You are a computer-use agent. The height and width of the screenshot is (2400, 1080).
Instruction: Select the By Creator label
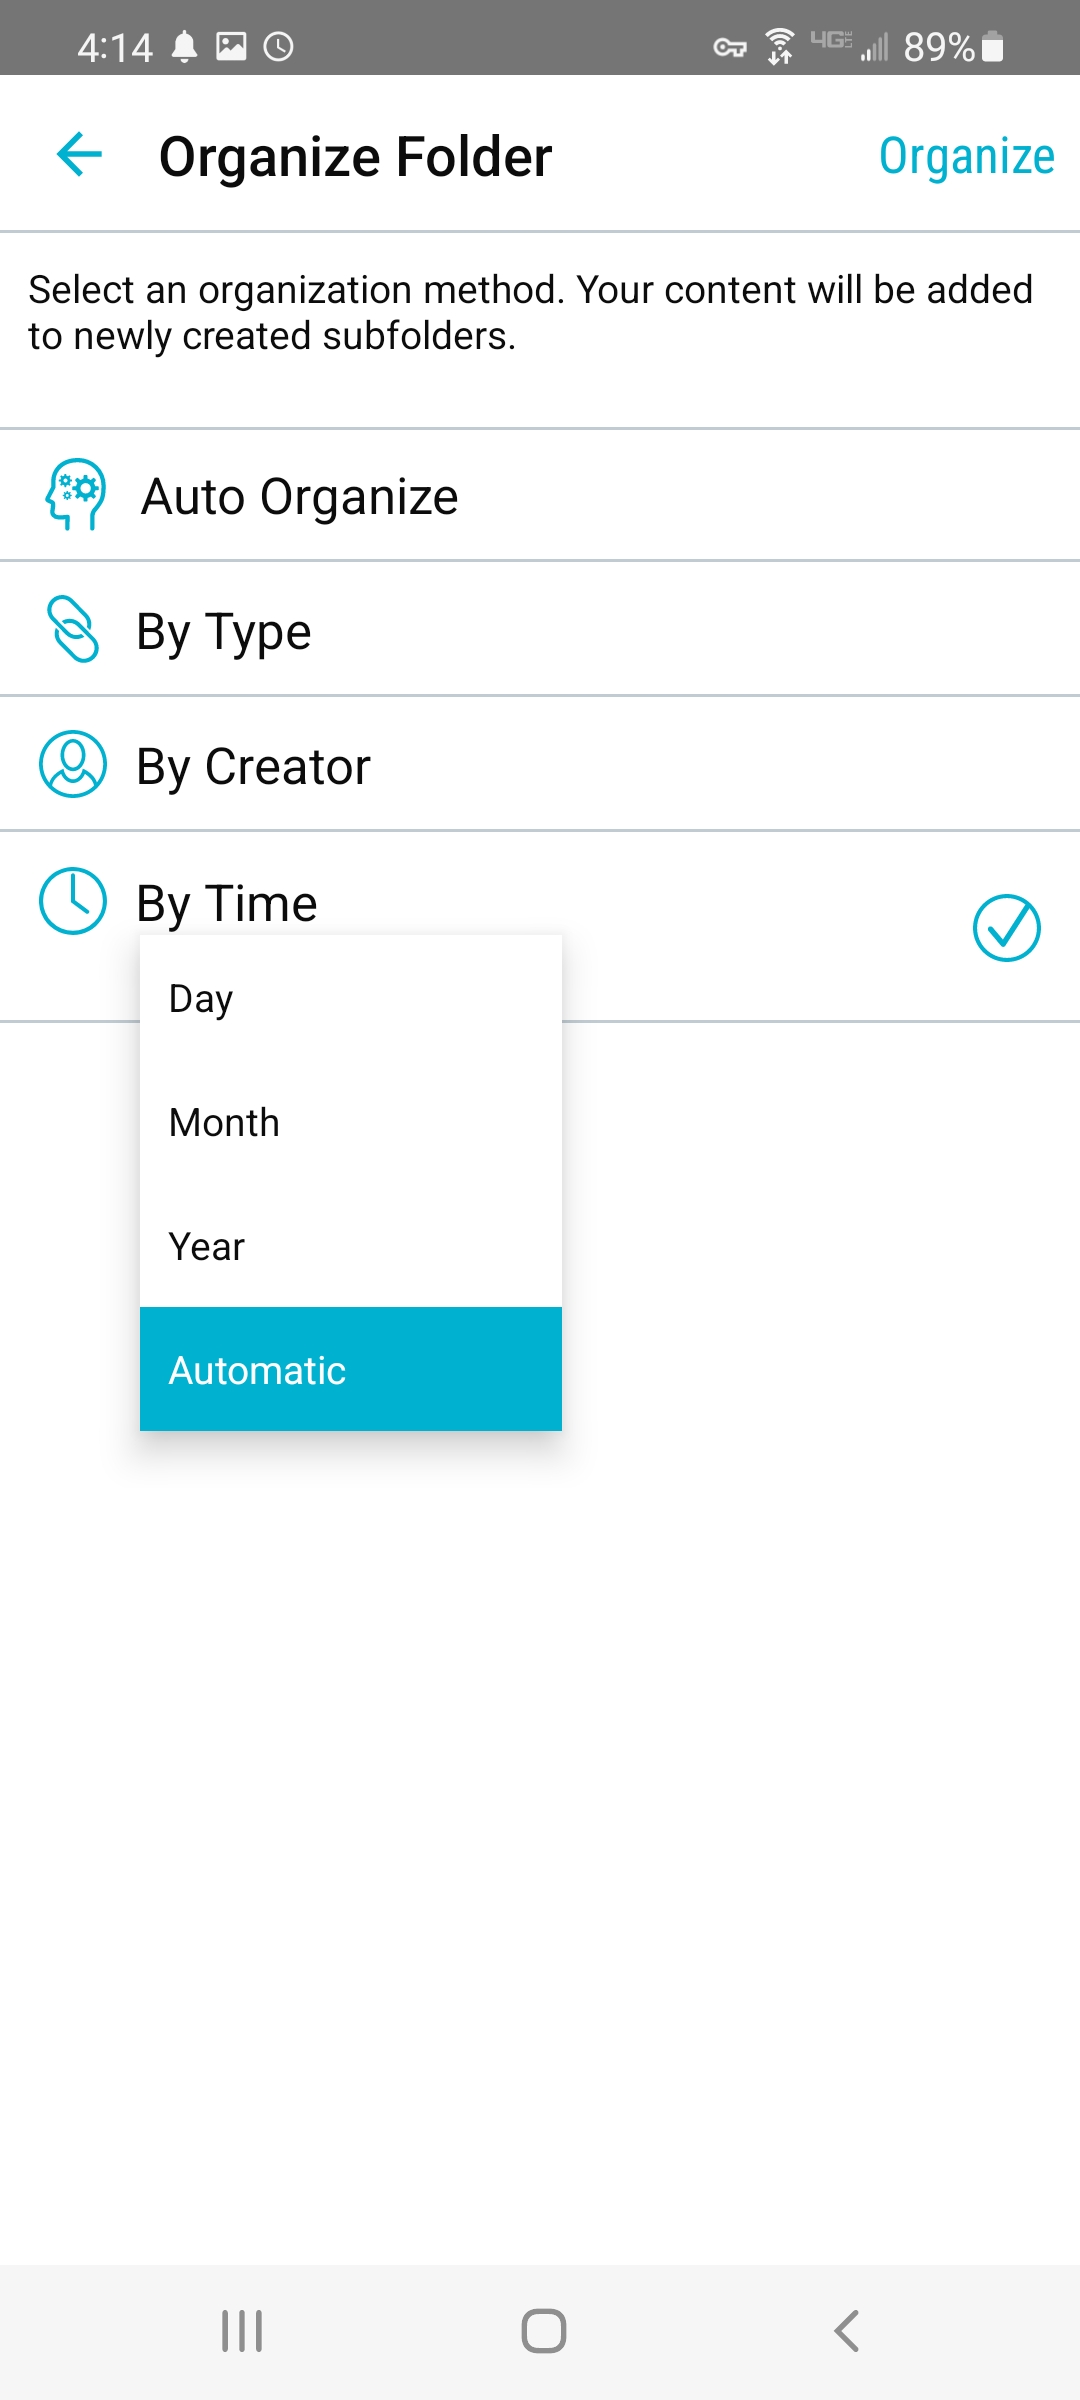[x=254, y=767]
